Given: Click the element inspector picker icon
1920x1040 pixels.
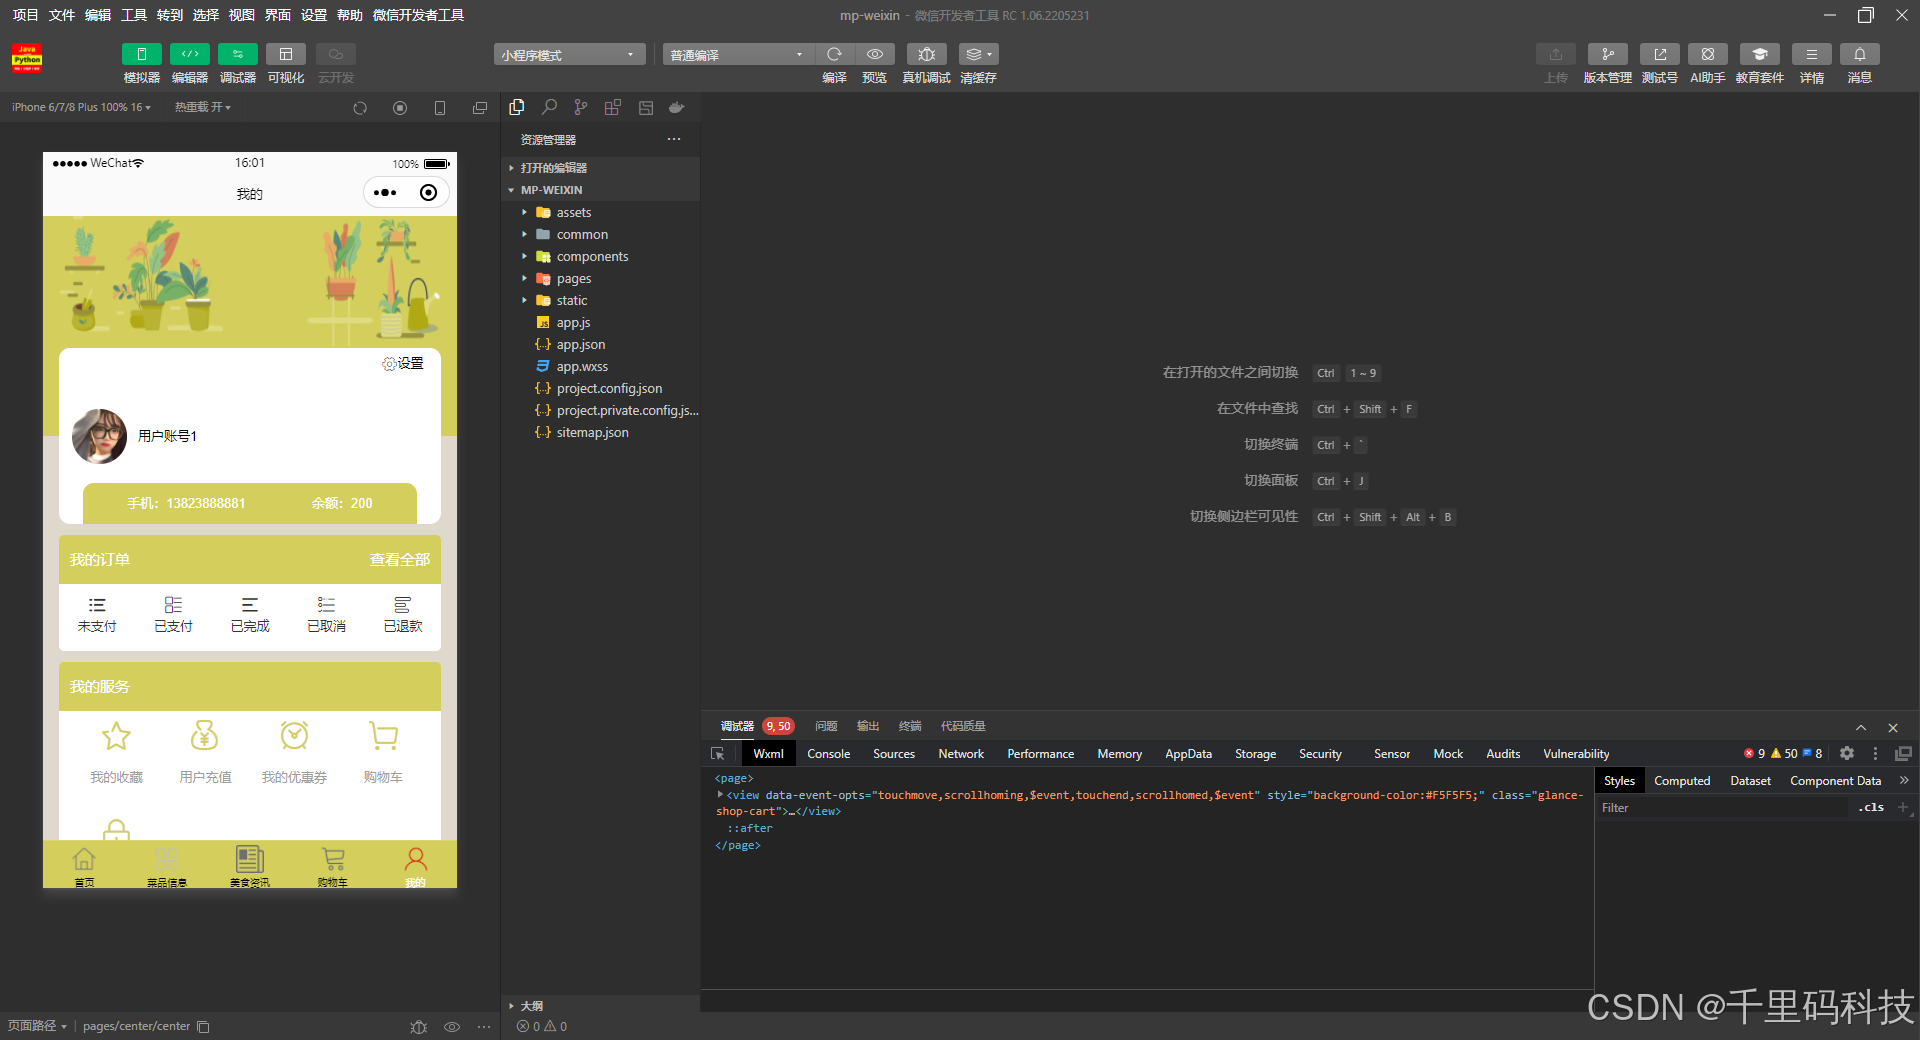Looking at the screenshot, I should [718, 754].
